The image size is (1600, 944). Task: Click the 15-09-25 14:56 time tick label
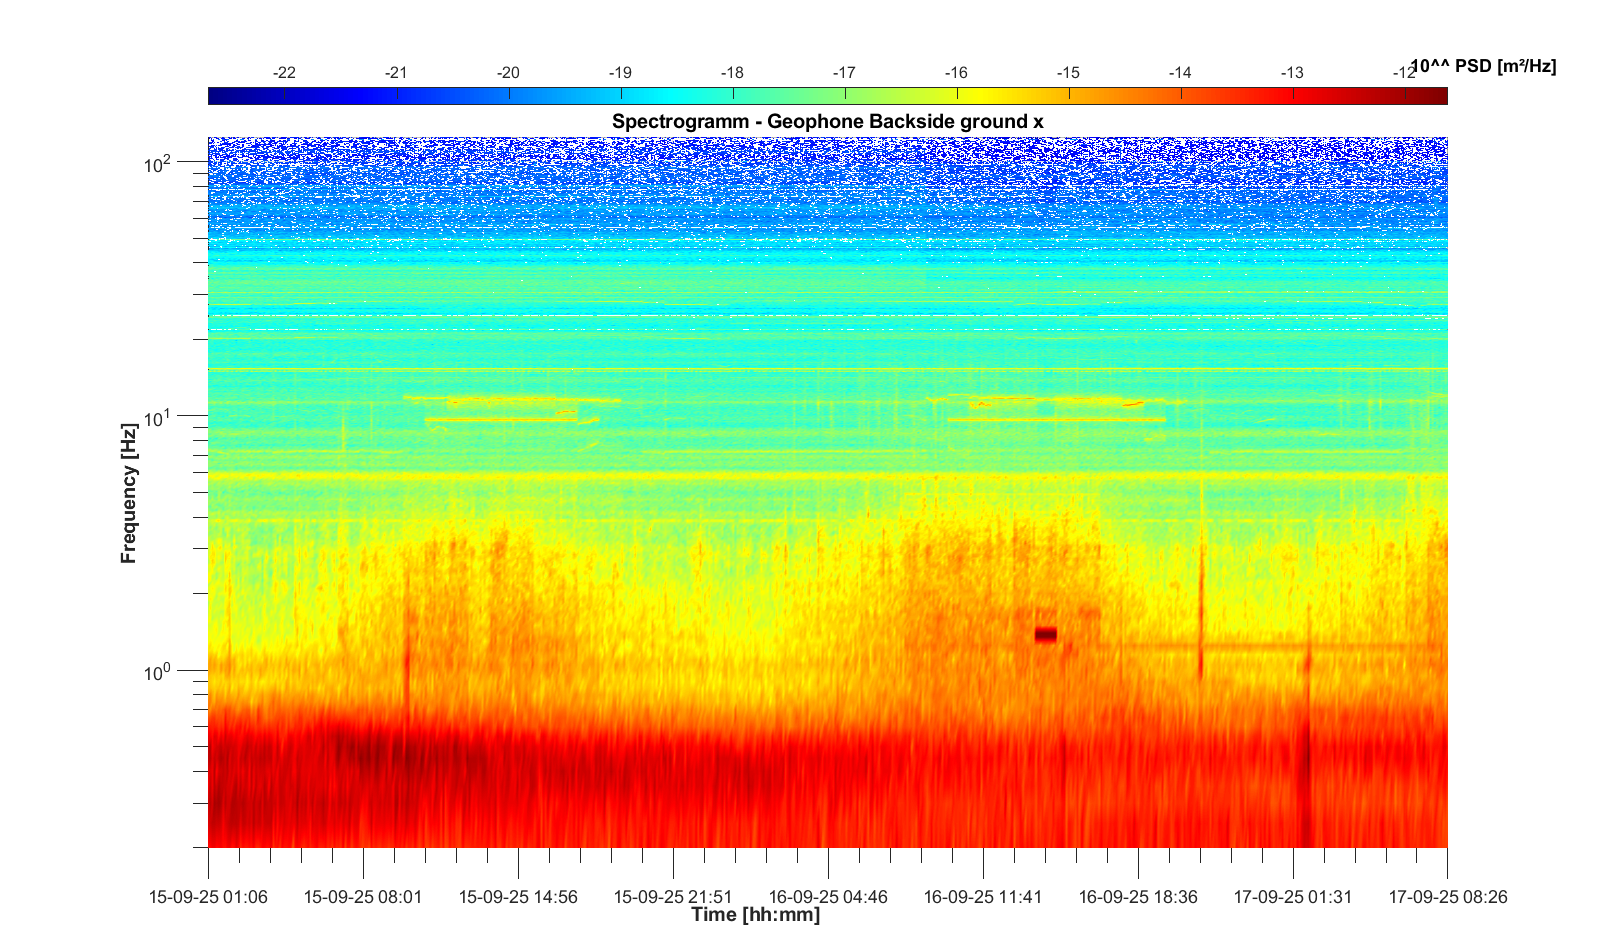[x=518, y=897]
